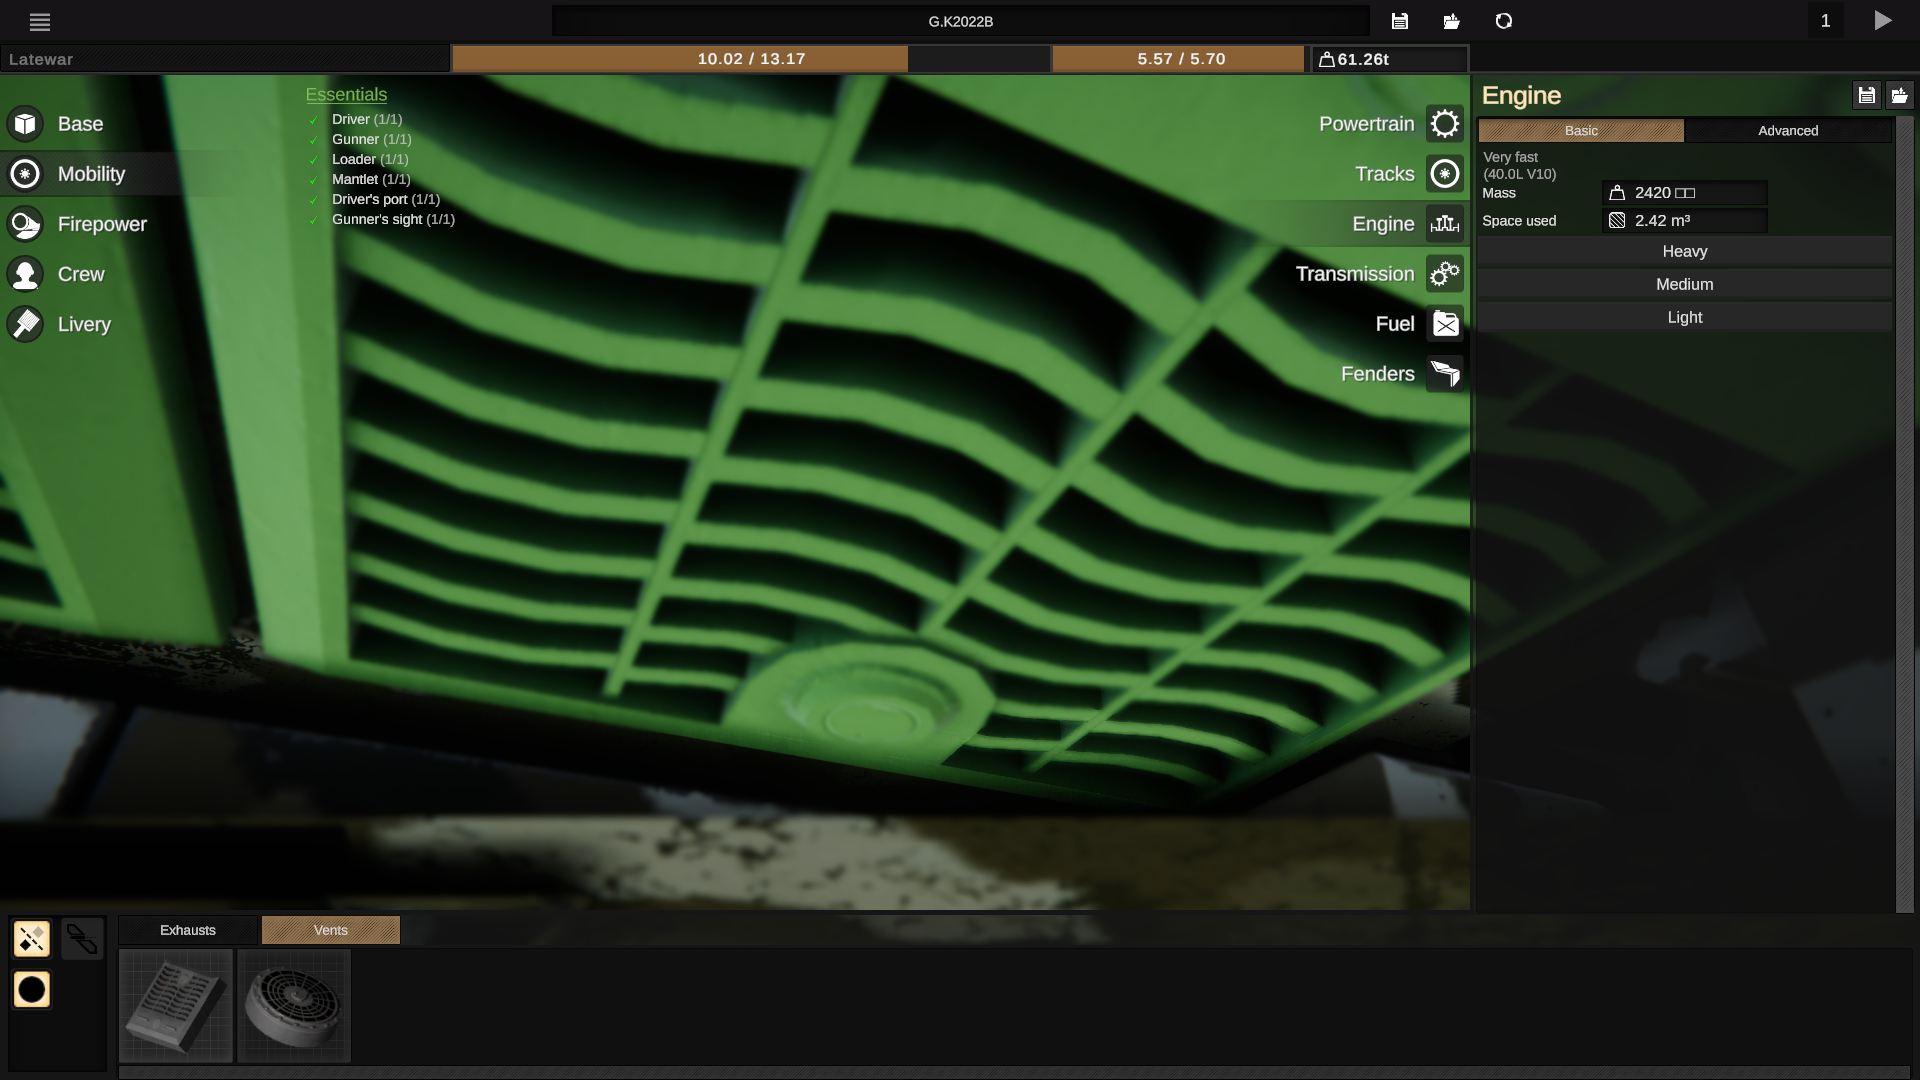The width and height of the screenshot is (1920, 1080).
Task: Select the Engine icon
Action: click(x=1445, y=224)
